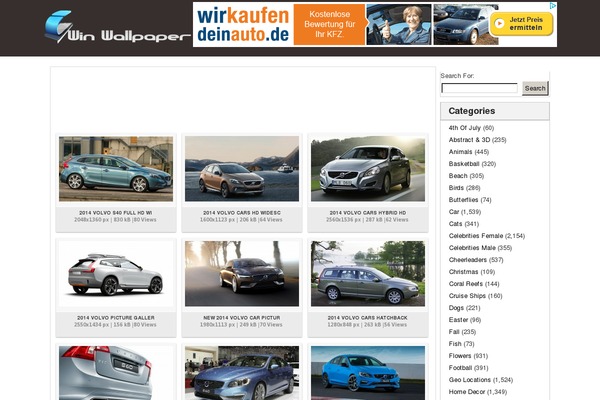Open the bright blue Volvo sedan thumbnail
This screenshot has width=600, height=400.
368,373
